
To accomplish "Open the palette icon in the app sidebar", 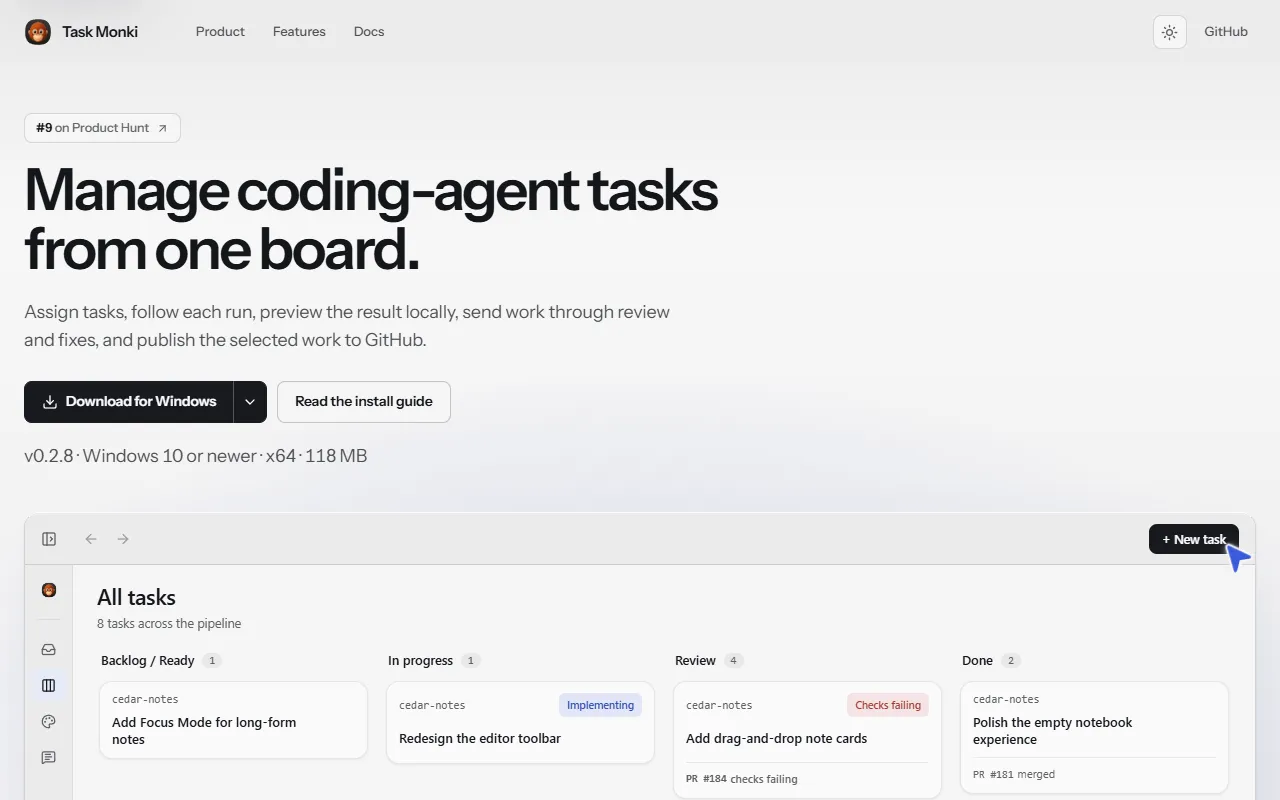I will pos(49,721).
